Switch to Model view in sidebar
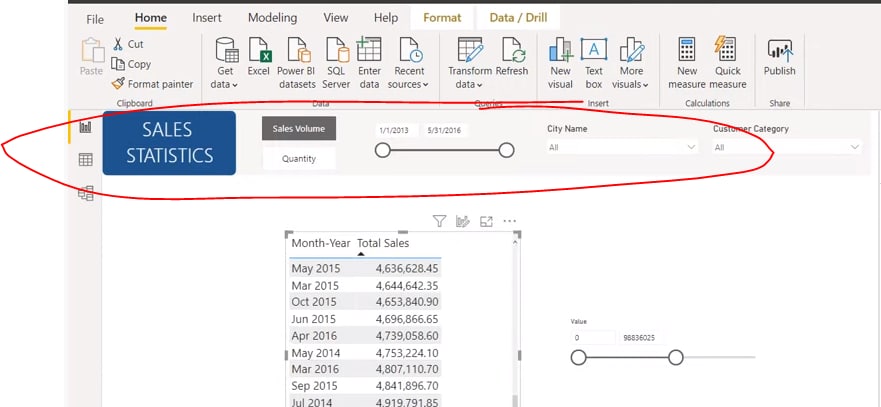881x407 pixels. (x=85, y=193)
